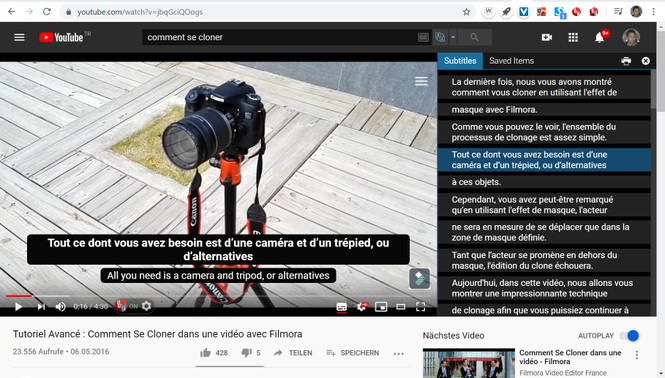Open the YouTube account avatar menu

631,37
